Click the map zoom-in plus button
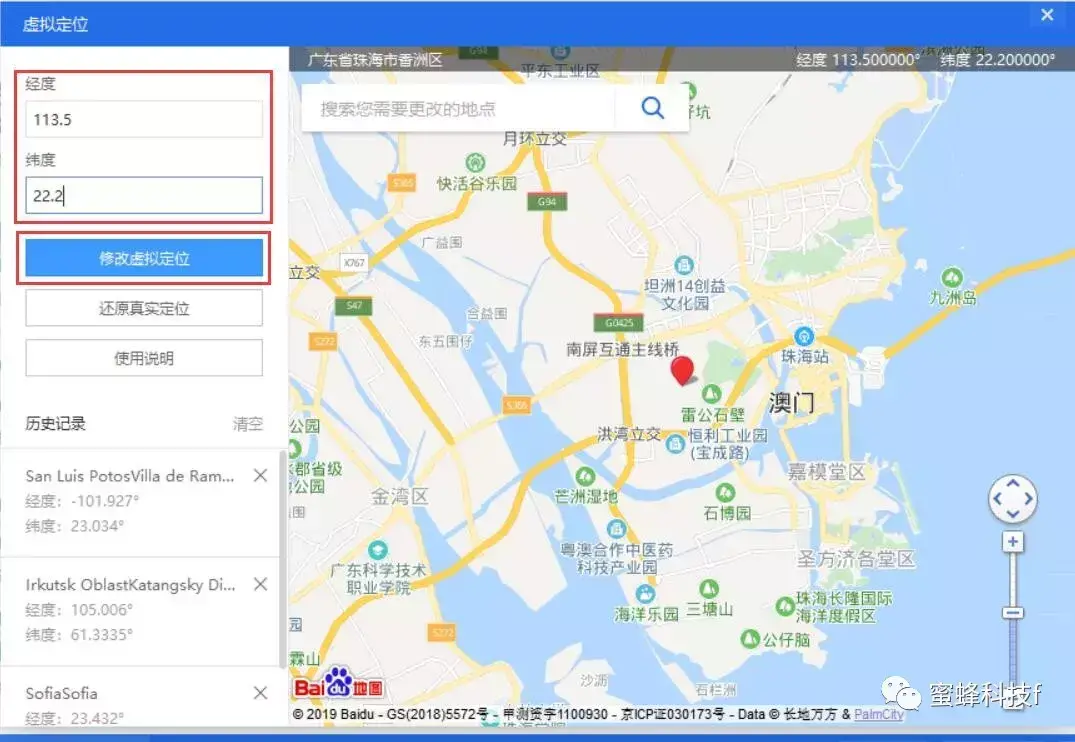 (x=1013, y=542)
